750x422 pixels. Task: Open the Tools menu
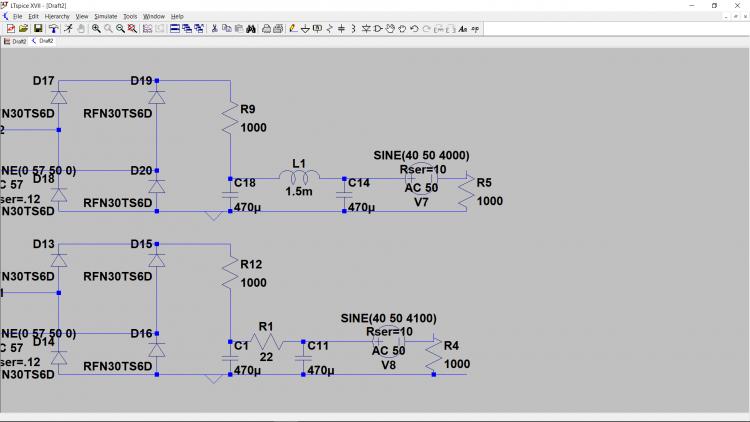tap(130, 17)
